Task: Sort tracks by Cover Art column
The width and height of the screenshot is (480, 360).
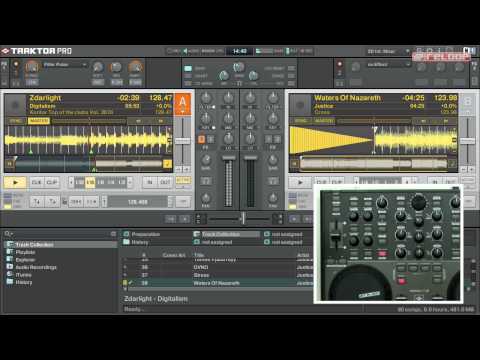Action: [174, 255]
